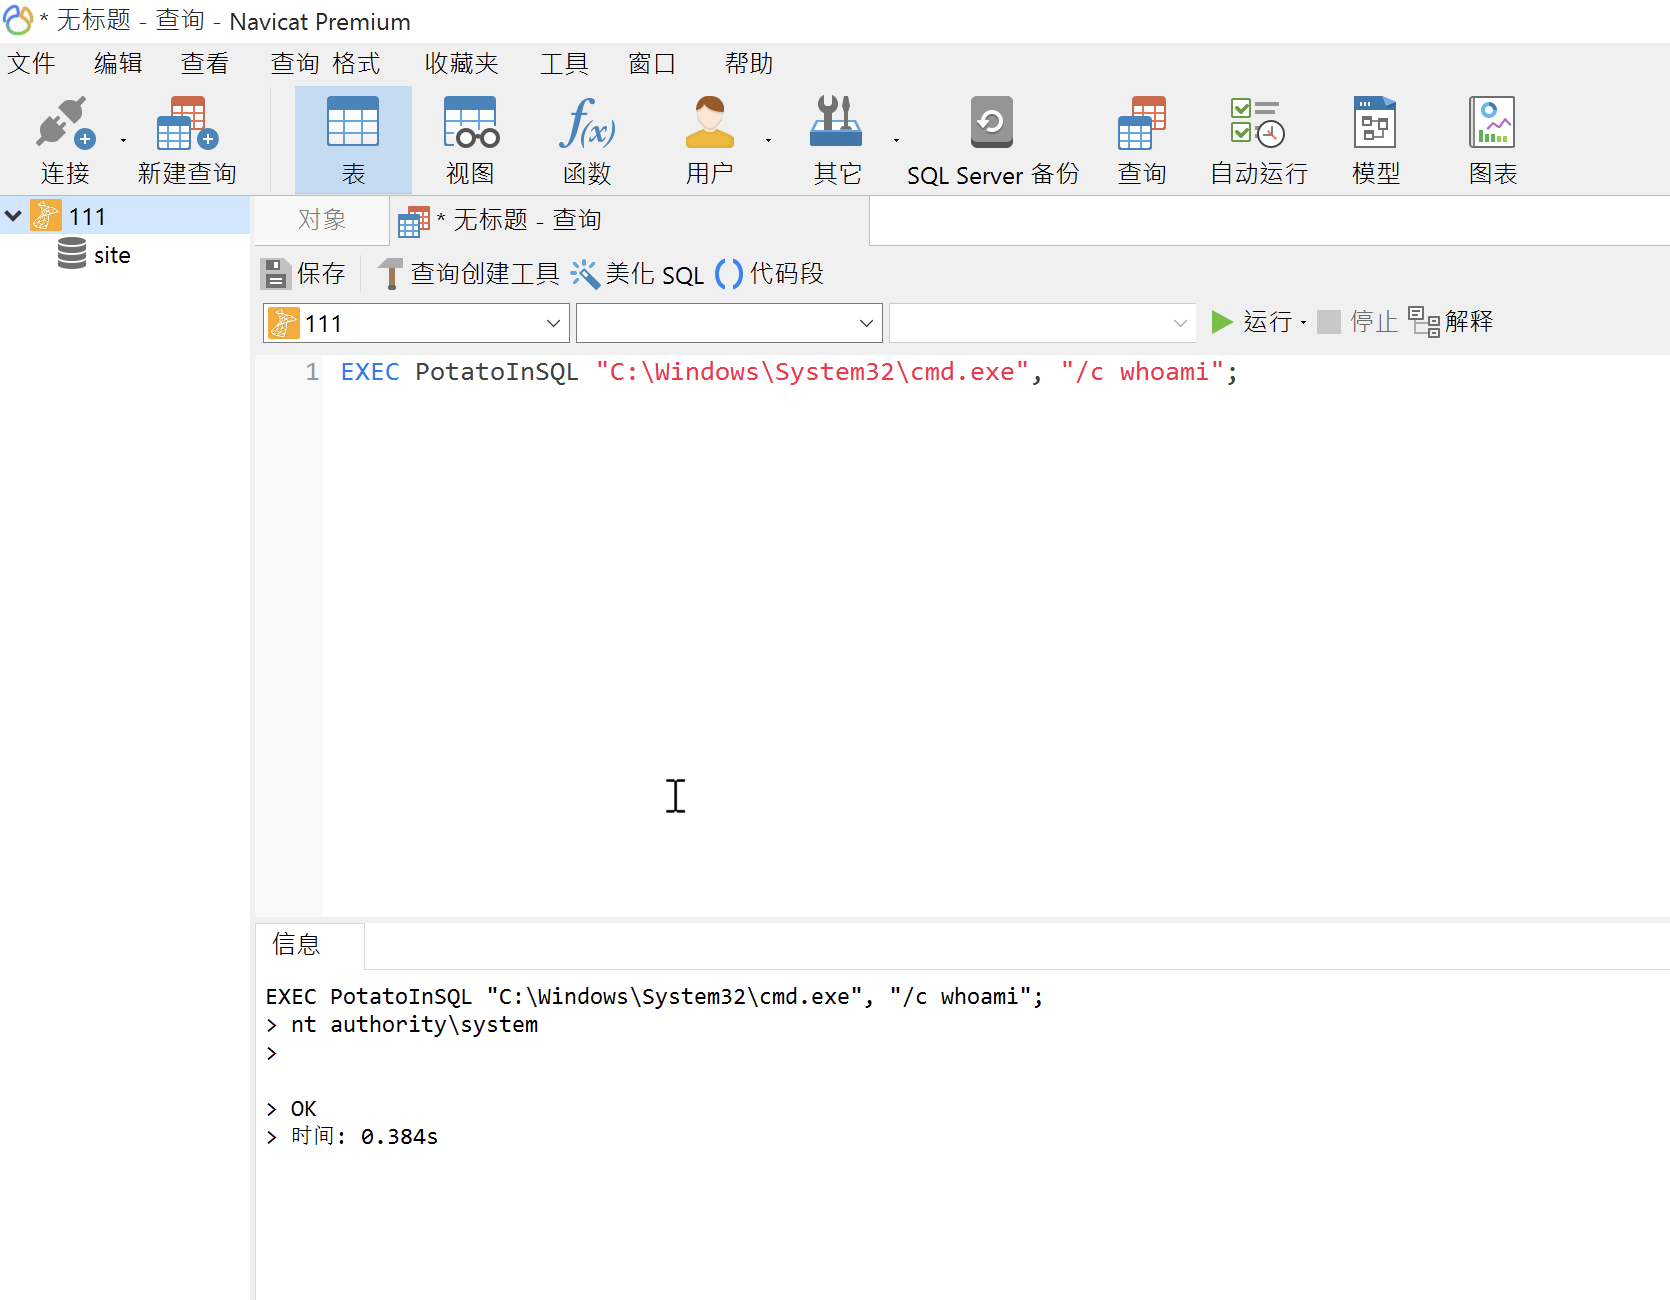The height and width of the screenshot is (1300, 1670).
Task: Click the green 运行 run arrow
Action: tap(1221, 322)
